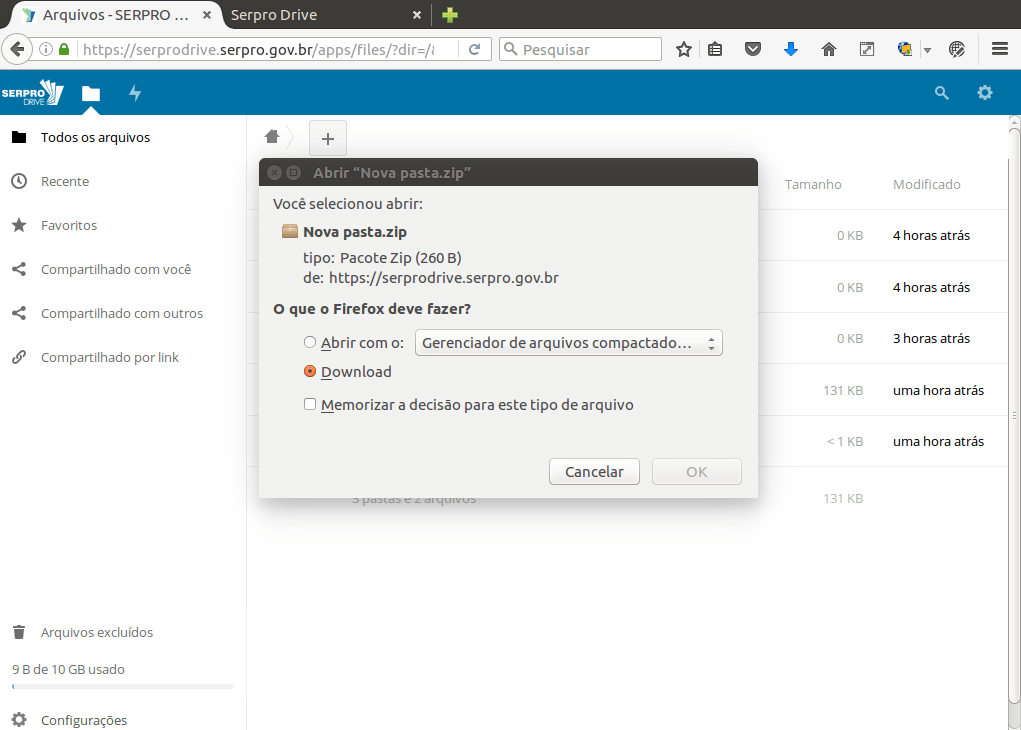1021x730 pixels.
Task: Bookmark this page with the star icon
Action: coord(684,49)
